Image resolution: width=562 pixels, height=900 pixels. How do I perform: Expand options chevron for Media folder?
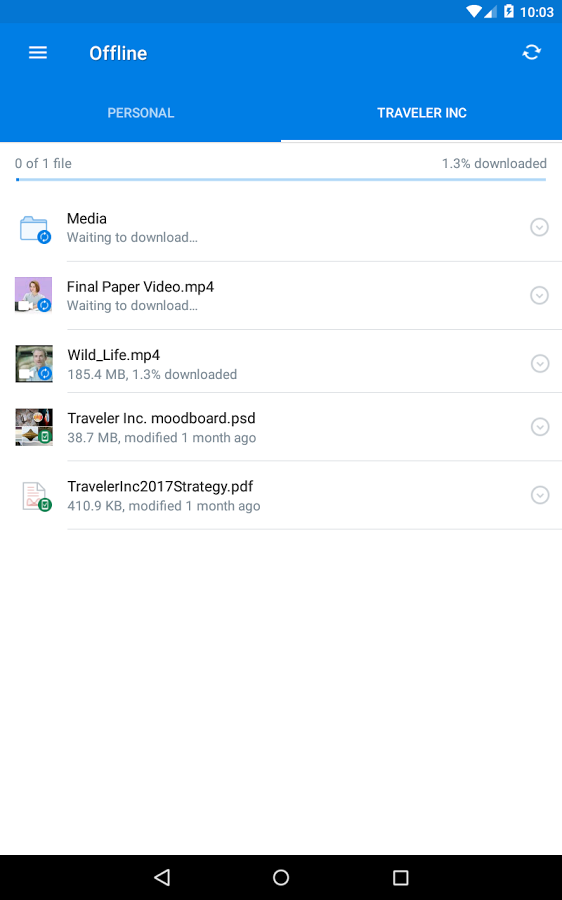pyautogui.click(x=539, y=227)
